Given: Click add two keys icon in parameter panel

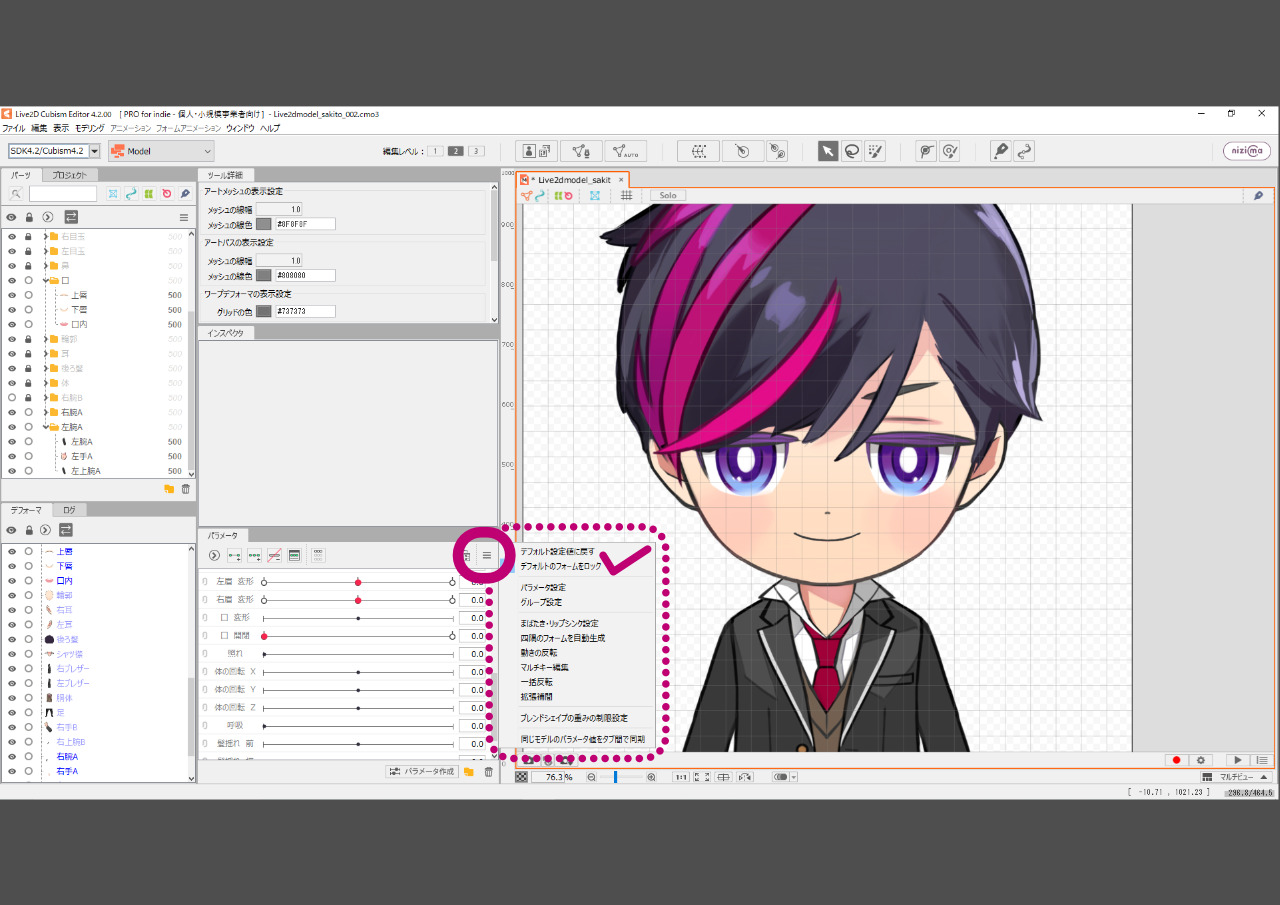Looking at the screenshot, I should (x=234, y=555).
